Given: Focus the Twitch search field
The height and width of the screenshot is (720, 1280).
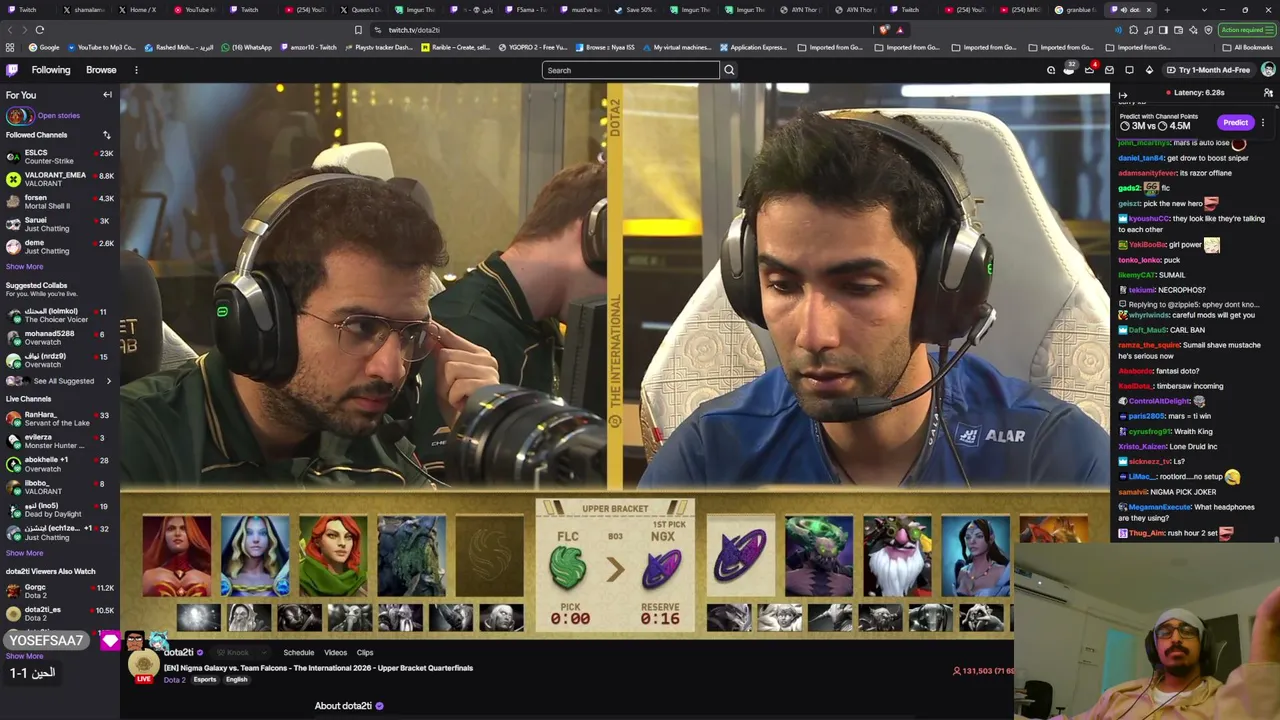Looking at the screenshot, I should click(x=631, y=70).
